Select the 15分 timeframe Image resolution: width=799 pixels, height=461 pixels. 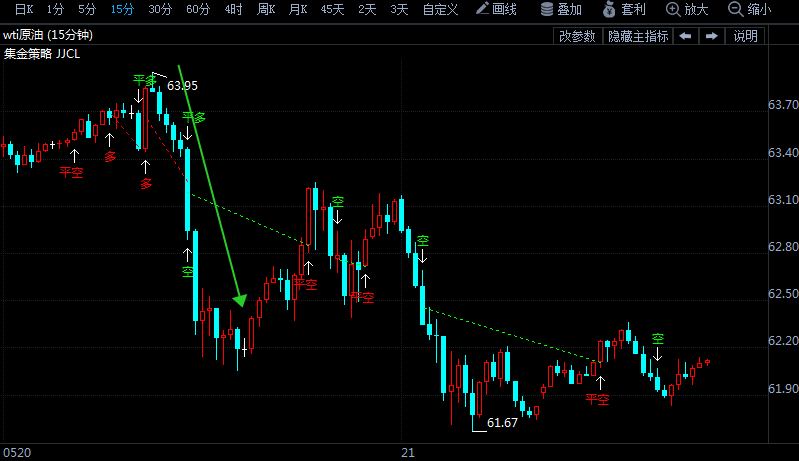(122, 9)
